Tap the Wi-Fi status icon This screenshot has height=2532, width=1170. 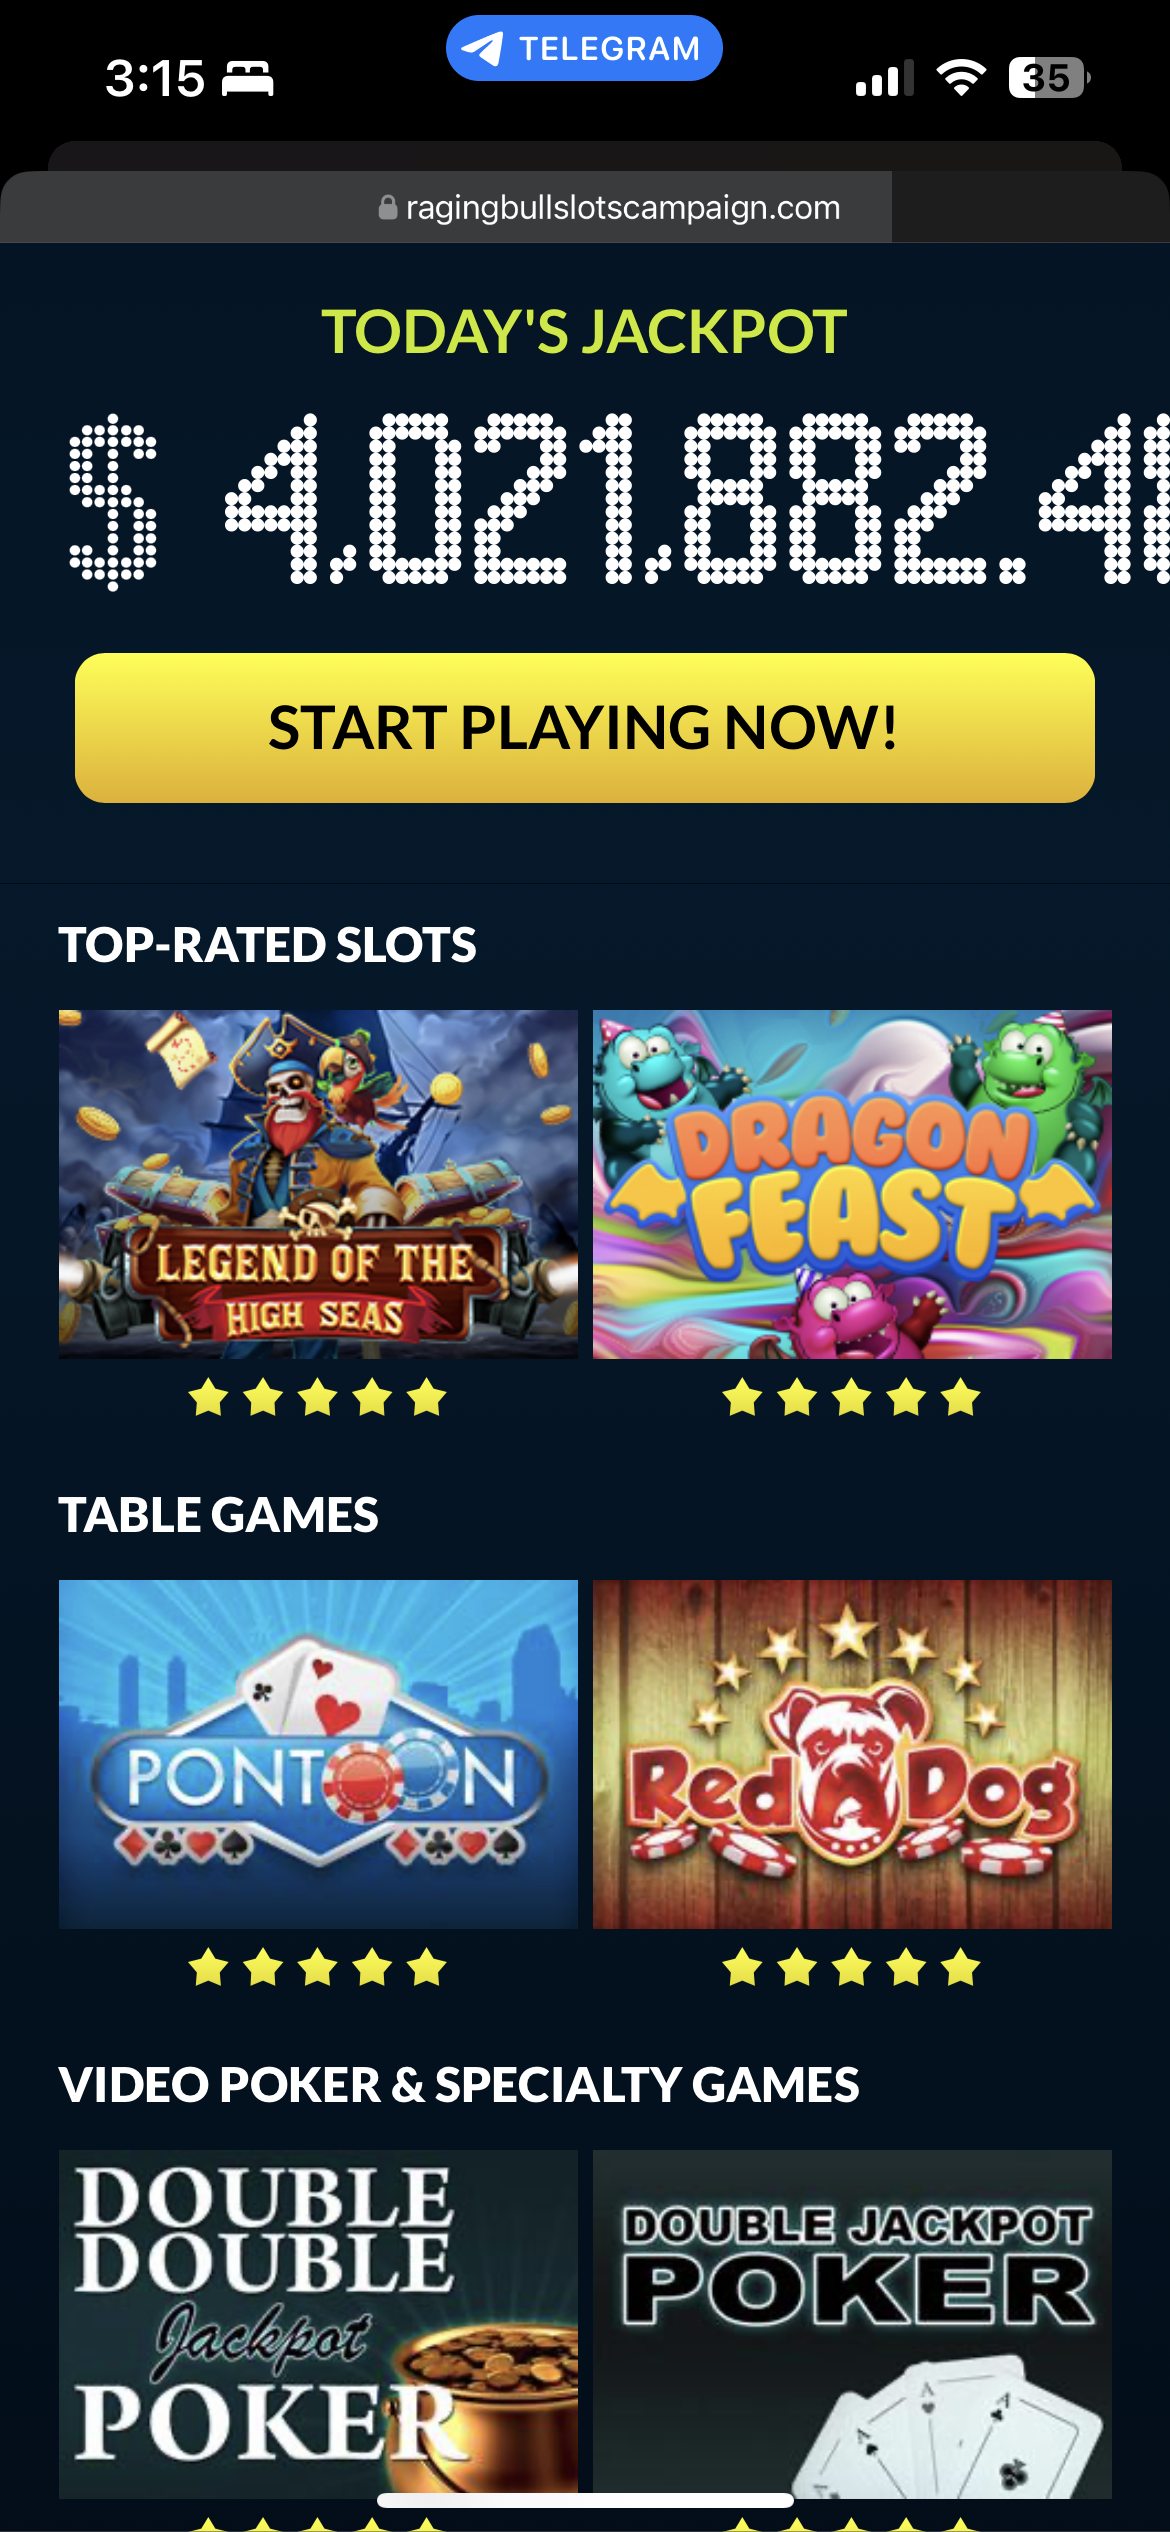(x=961, y=78)
